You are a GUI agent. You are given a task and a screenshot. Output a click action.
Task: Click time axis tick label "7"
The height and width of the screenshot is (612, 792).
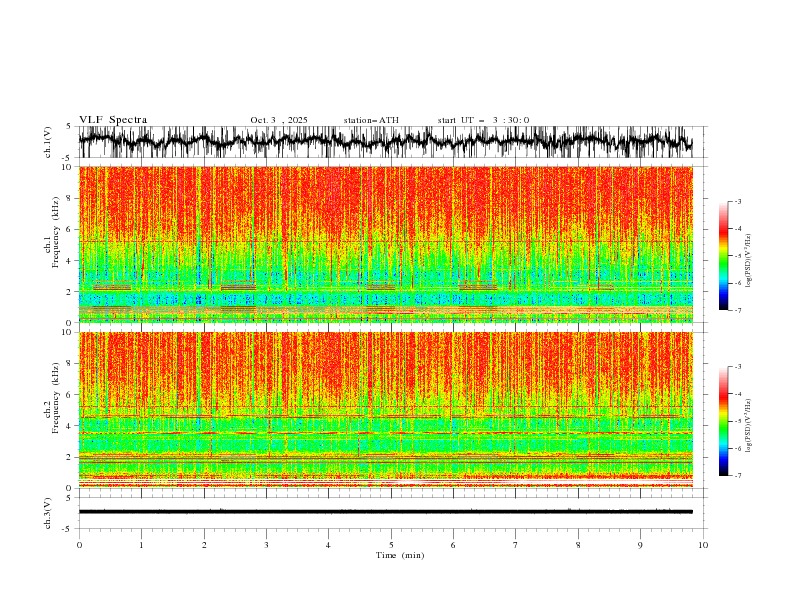pos(516,545)
